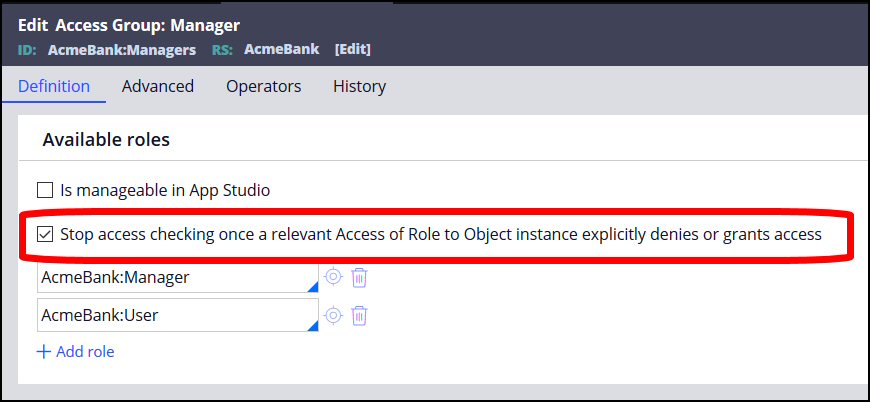Go to the Operators tab

pyautogui.click(x=263, y=86)
